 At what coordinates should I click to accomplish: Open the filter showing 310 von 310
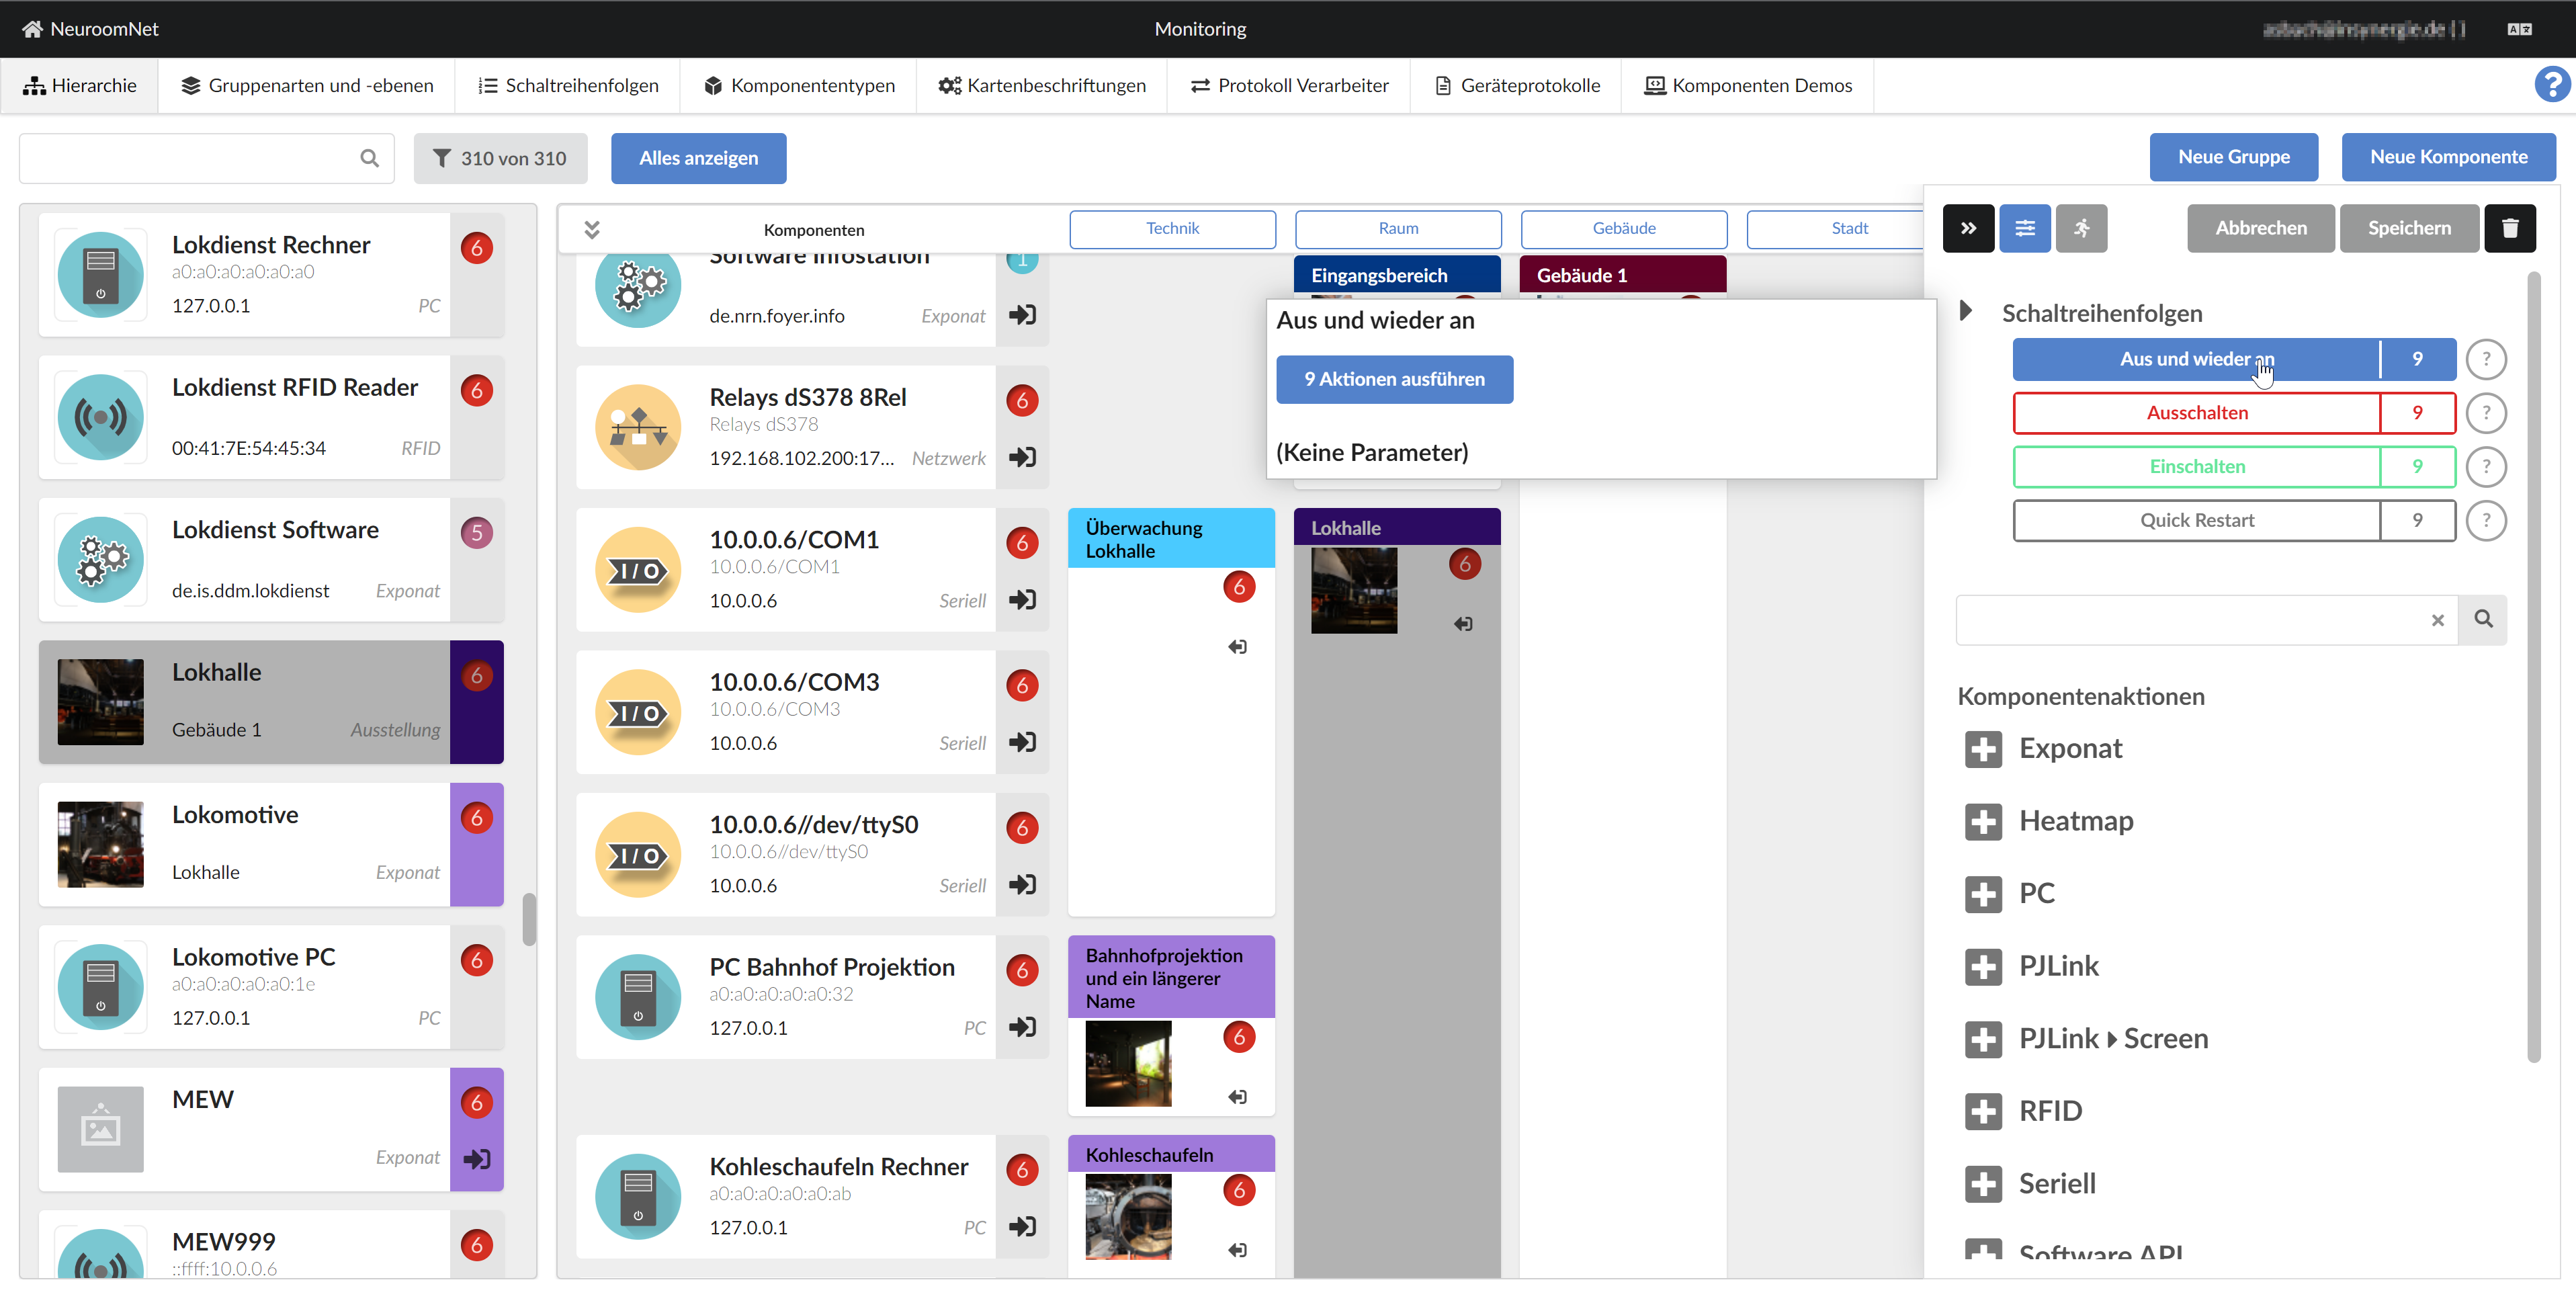pyautogui.click(x=501, y=158)
